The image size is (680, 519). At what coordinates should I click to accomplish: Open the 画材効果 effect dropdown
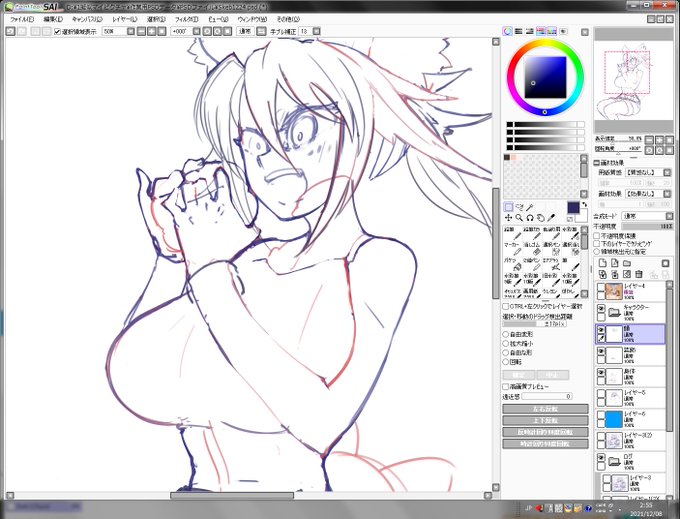tap(667, 194)
